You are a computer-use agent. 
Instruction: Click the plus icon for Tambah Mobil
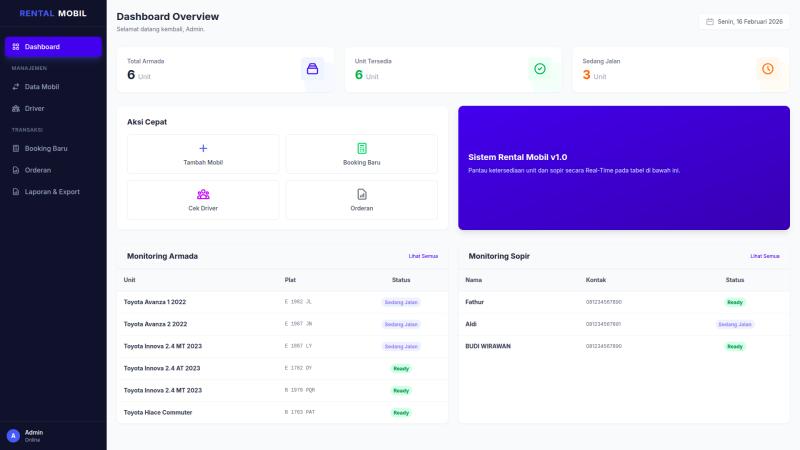203,148
